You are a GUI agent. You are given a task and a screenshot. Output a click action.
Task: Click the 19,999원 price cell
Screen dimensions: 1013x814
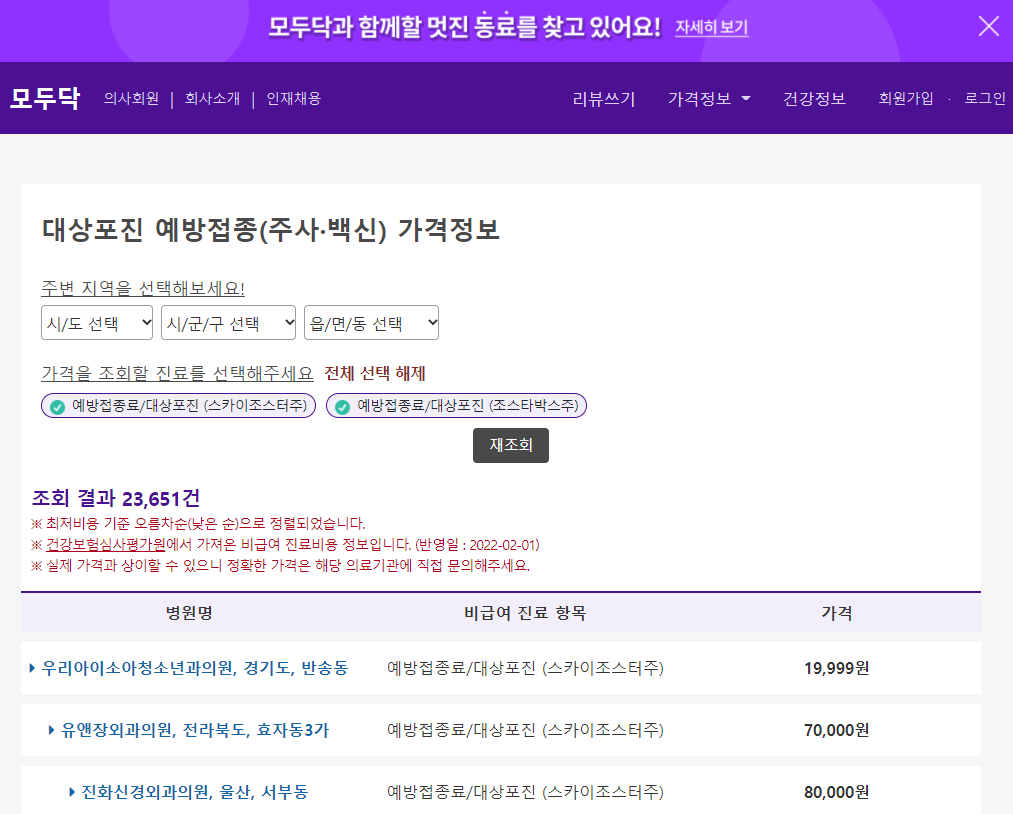pos(836,668)
